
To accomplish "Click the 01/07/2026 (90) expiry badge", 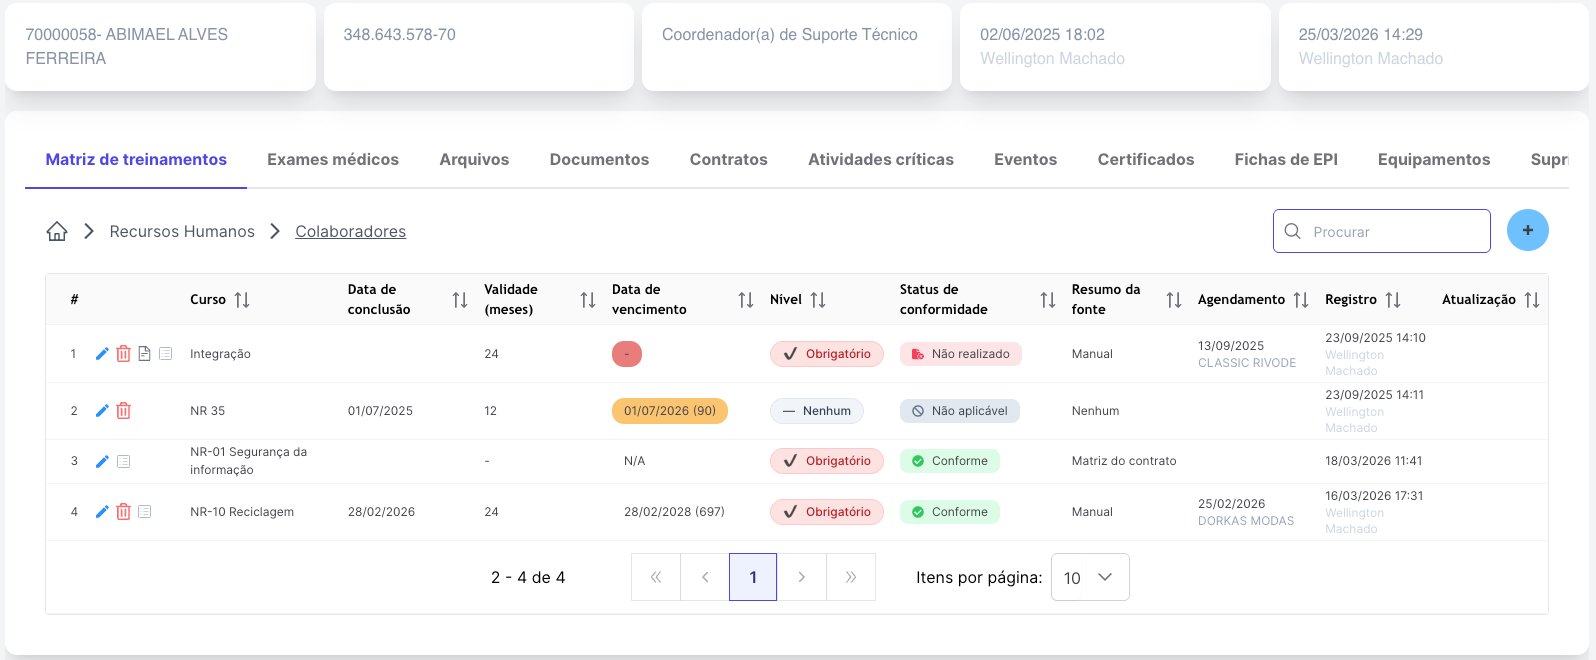I will [x=670, y=411].
